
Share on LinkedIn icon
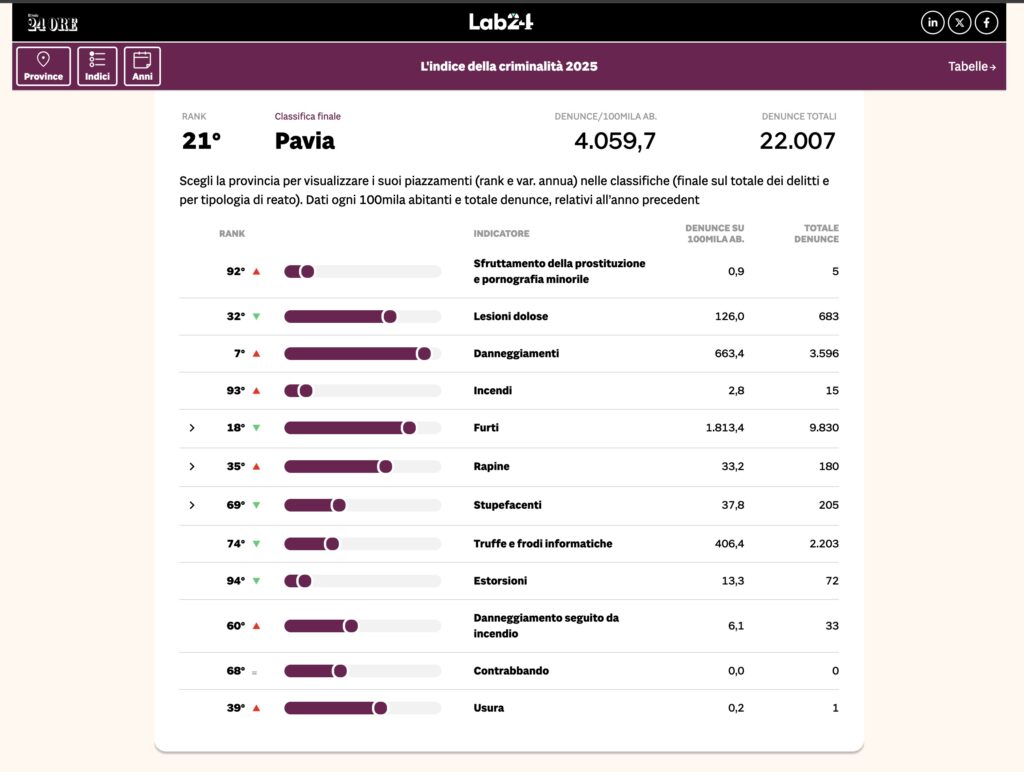(x=932, y=22)
